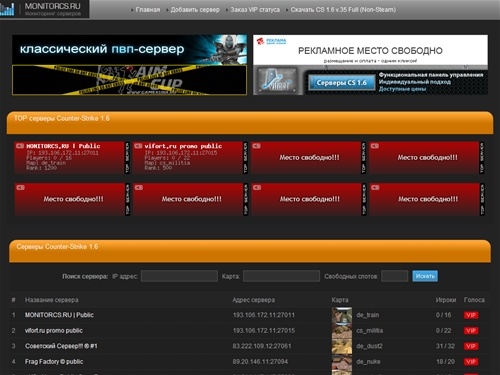
Task: Click the CS icon on vifort.ru promo card
Action: point(138,146)
